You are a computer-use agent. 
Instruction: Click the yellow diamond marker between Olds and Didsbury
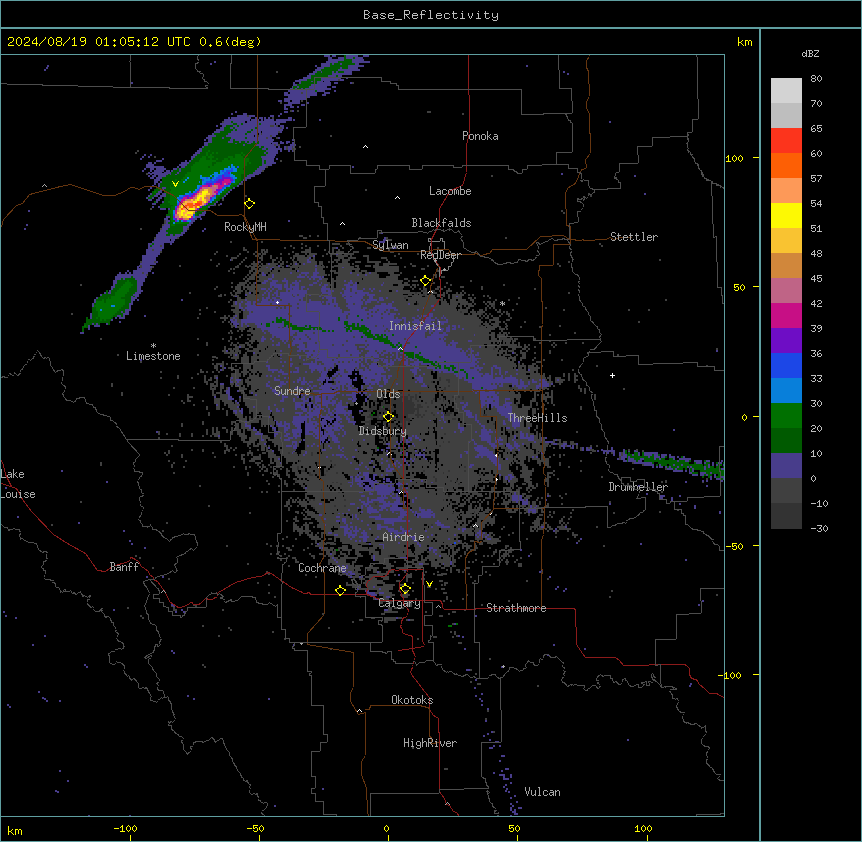click(389, 417)
